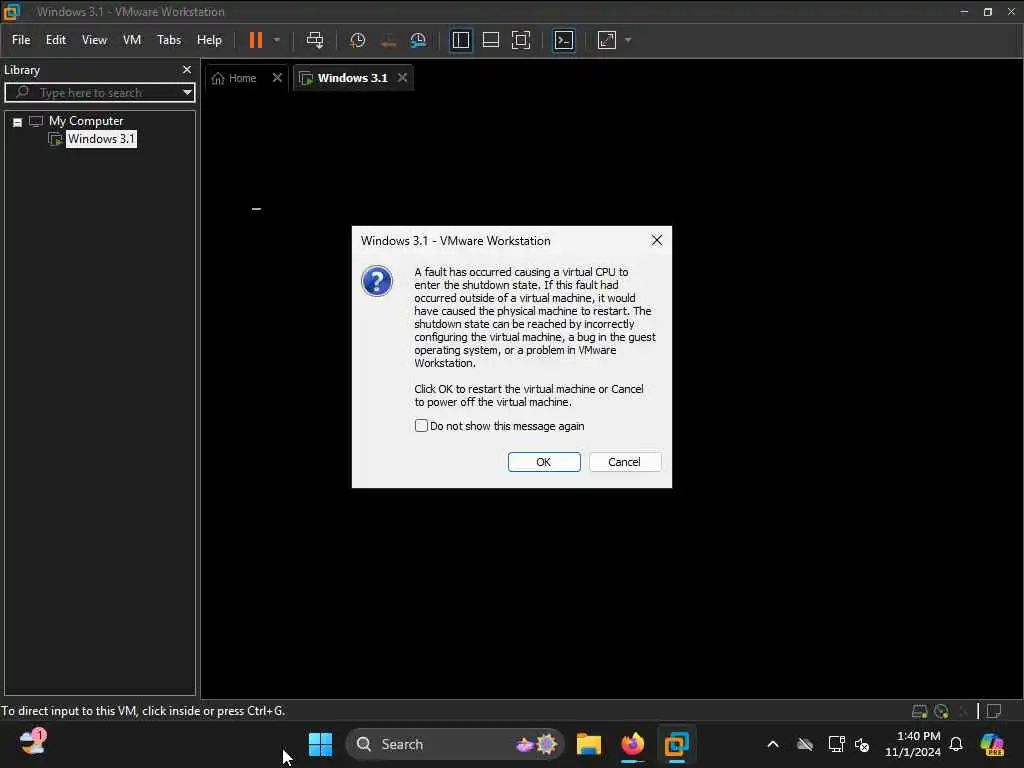The height and width of the screenshot is (768, 1024).
Task: Open the library search dropdown arrow
Action: point(187,92)
